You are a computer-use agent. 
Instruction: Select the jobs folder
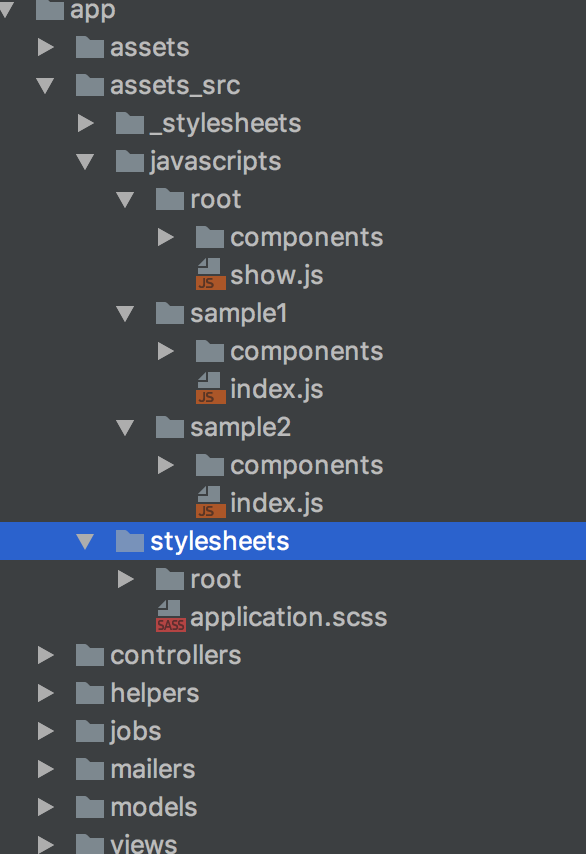(136, 731)
